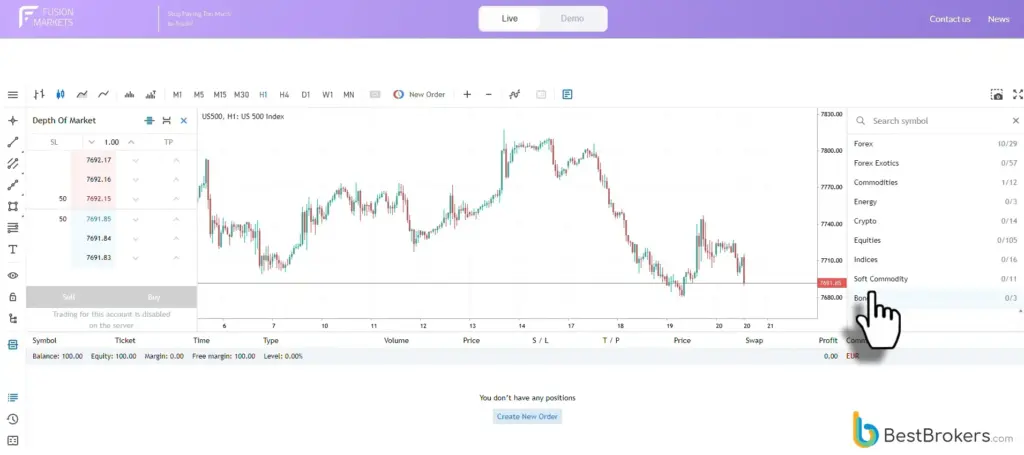Viewport: 1024px width, 455px height.
Task: Expand the Soft Commodity symbol group
Action: 935,279
